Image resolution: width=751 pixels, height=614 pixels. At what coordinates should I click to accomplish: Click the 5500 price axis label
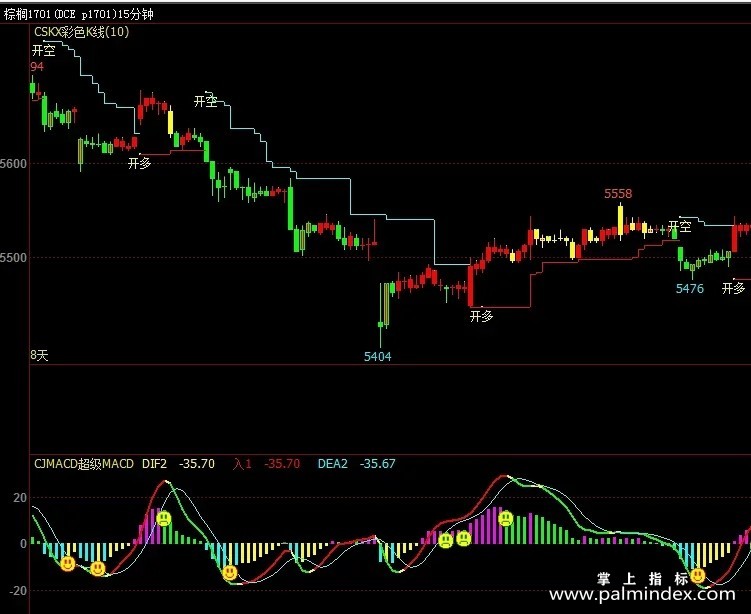click(x=13, y=258)
